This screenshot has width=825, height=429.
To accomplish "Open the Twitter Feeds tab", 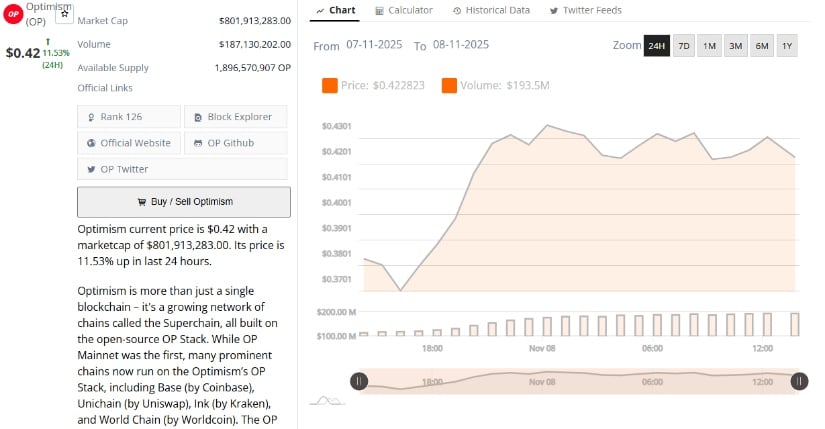I will 585,10.
